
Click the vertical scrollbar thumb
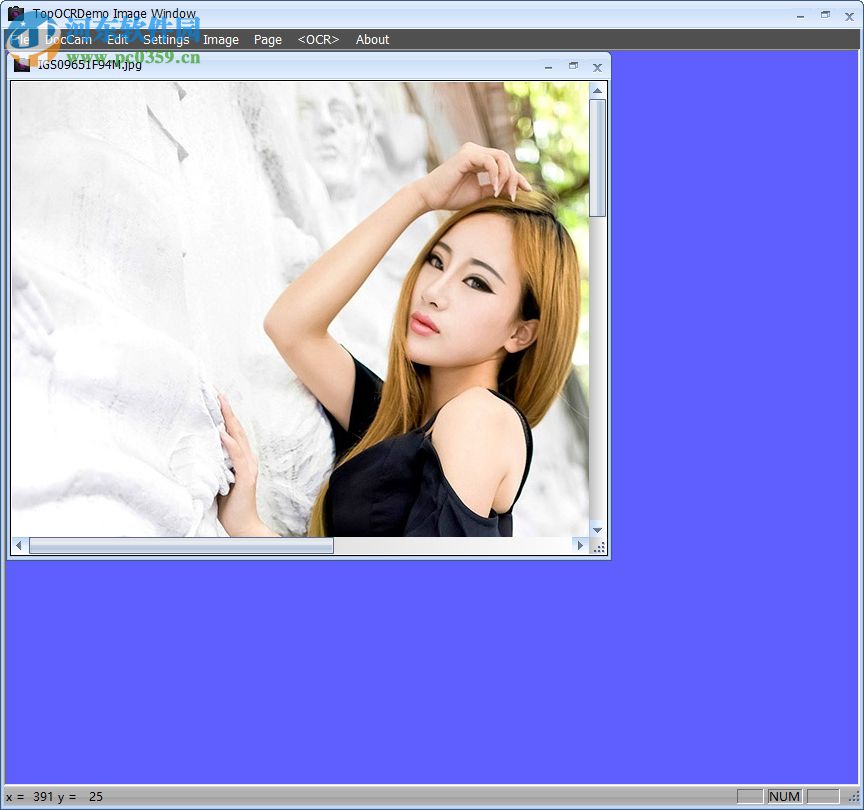[597, 158]
